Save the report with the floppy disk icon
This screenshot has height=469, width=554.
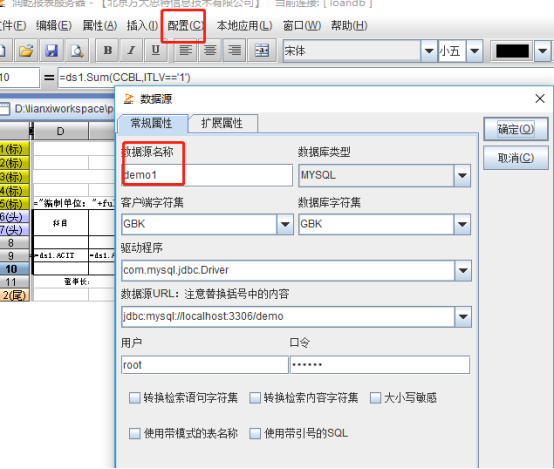51,51
